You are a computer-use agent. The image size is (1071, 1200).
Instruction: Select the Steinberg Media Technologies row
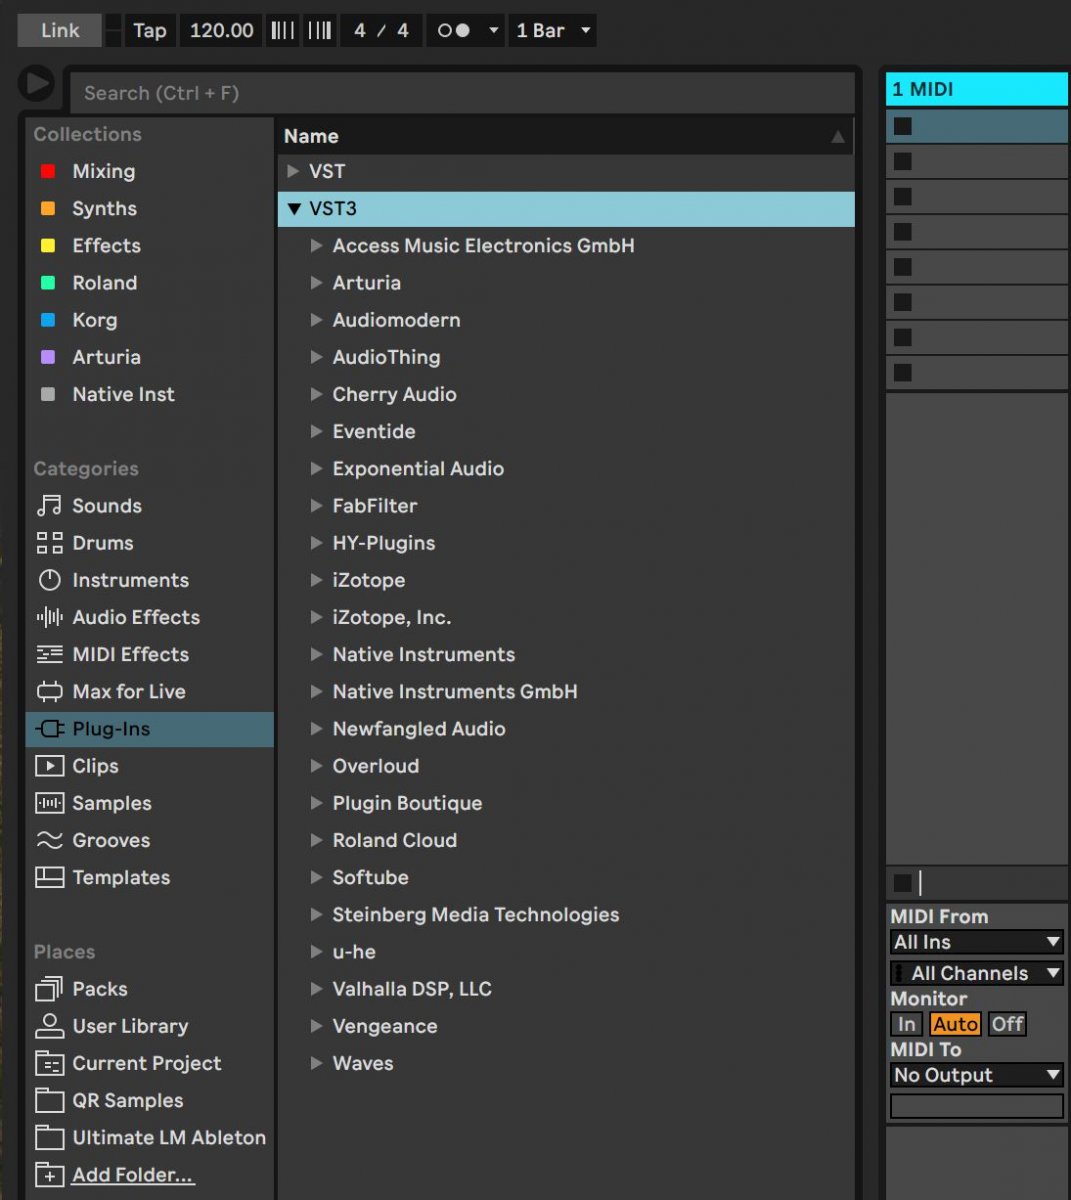pyautogui.click(x=566, y=914)
